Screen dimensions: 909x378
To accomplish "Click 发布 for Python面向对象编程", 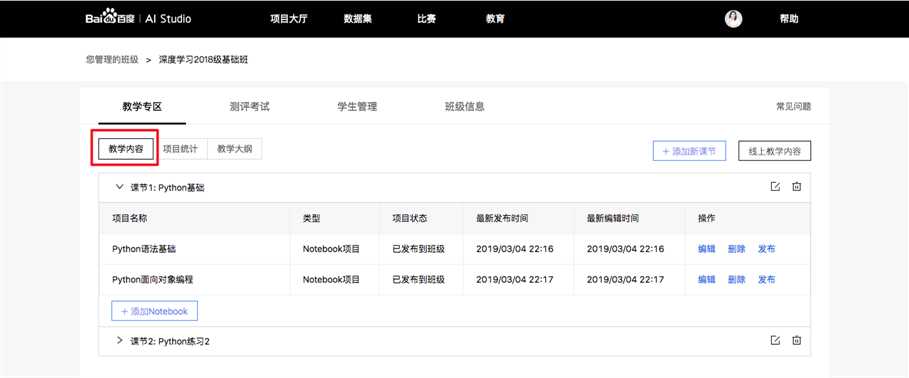I will pos(766,279).
